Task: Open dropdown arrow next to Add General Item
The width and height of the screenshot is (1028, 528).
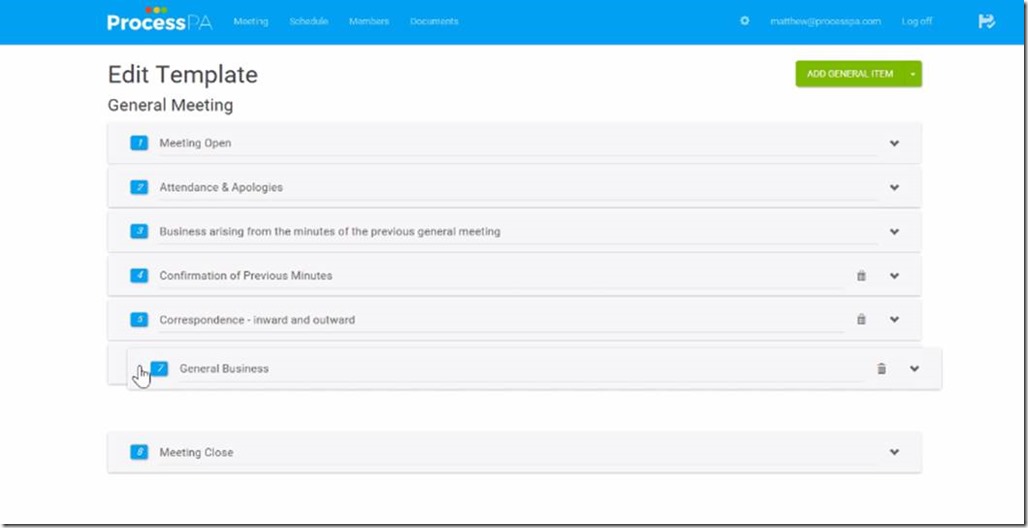Action: 912,74
